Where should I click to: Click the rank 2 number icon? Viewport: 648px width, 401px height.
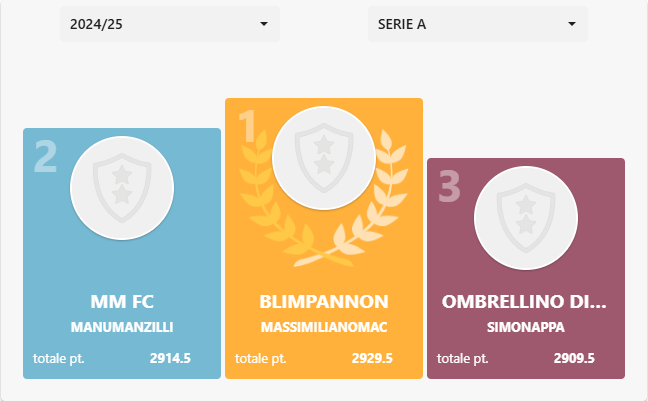coord(45,157)
